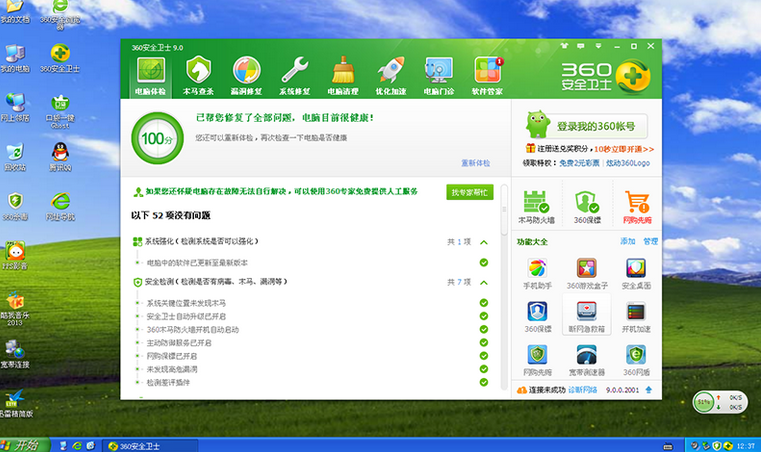Collapse the 安全检测 section chevron

[484, 282]
